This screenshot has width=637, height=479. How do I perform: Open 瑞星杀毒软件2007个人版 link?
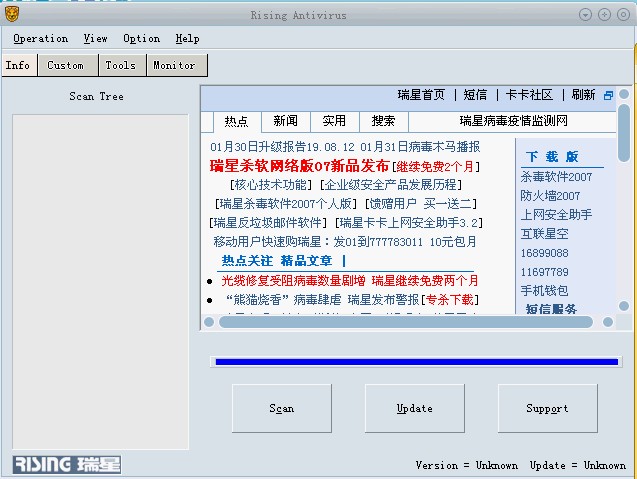coord(286,204)
